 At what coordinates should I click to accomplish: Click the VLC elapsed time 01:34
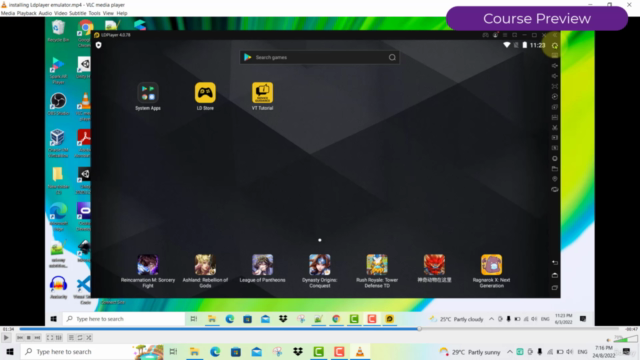click(x=8, y=329)
